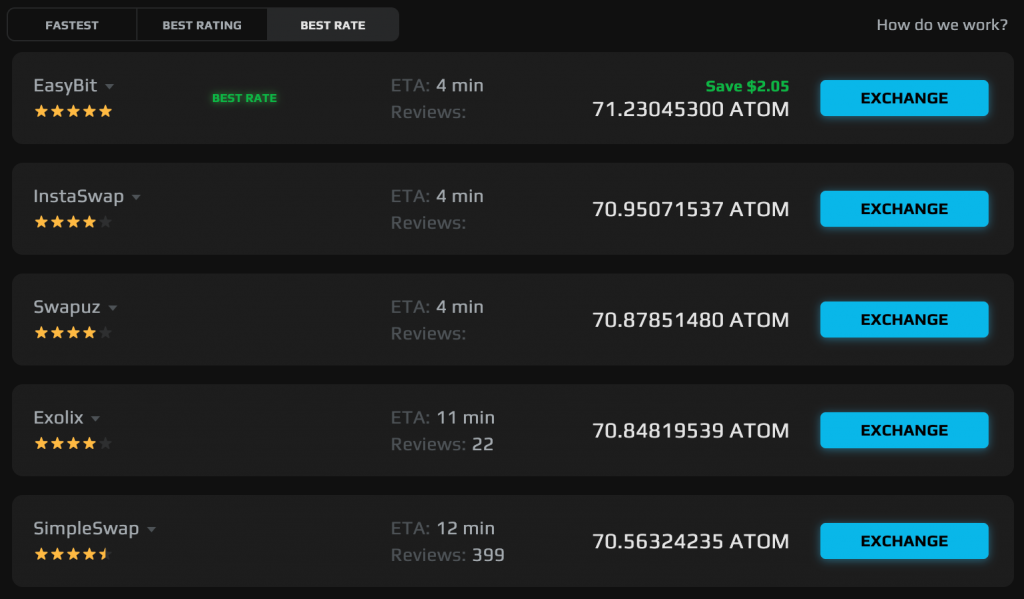This screenshot has height=599, width=1024.
Task: Click the Reviews label in InstaSwap row
Action: (428, 223)
